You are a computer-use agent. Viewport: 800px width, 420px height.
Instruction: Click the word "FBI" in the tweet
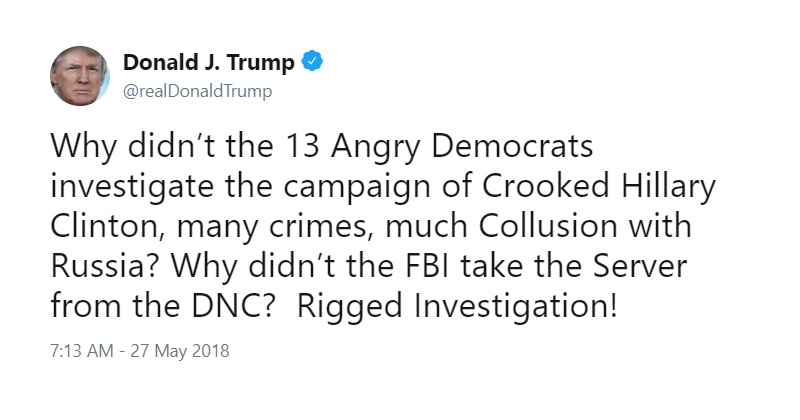tap(428, 266)
